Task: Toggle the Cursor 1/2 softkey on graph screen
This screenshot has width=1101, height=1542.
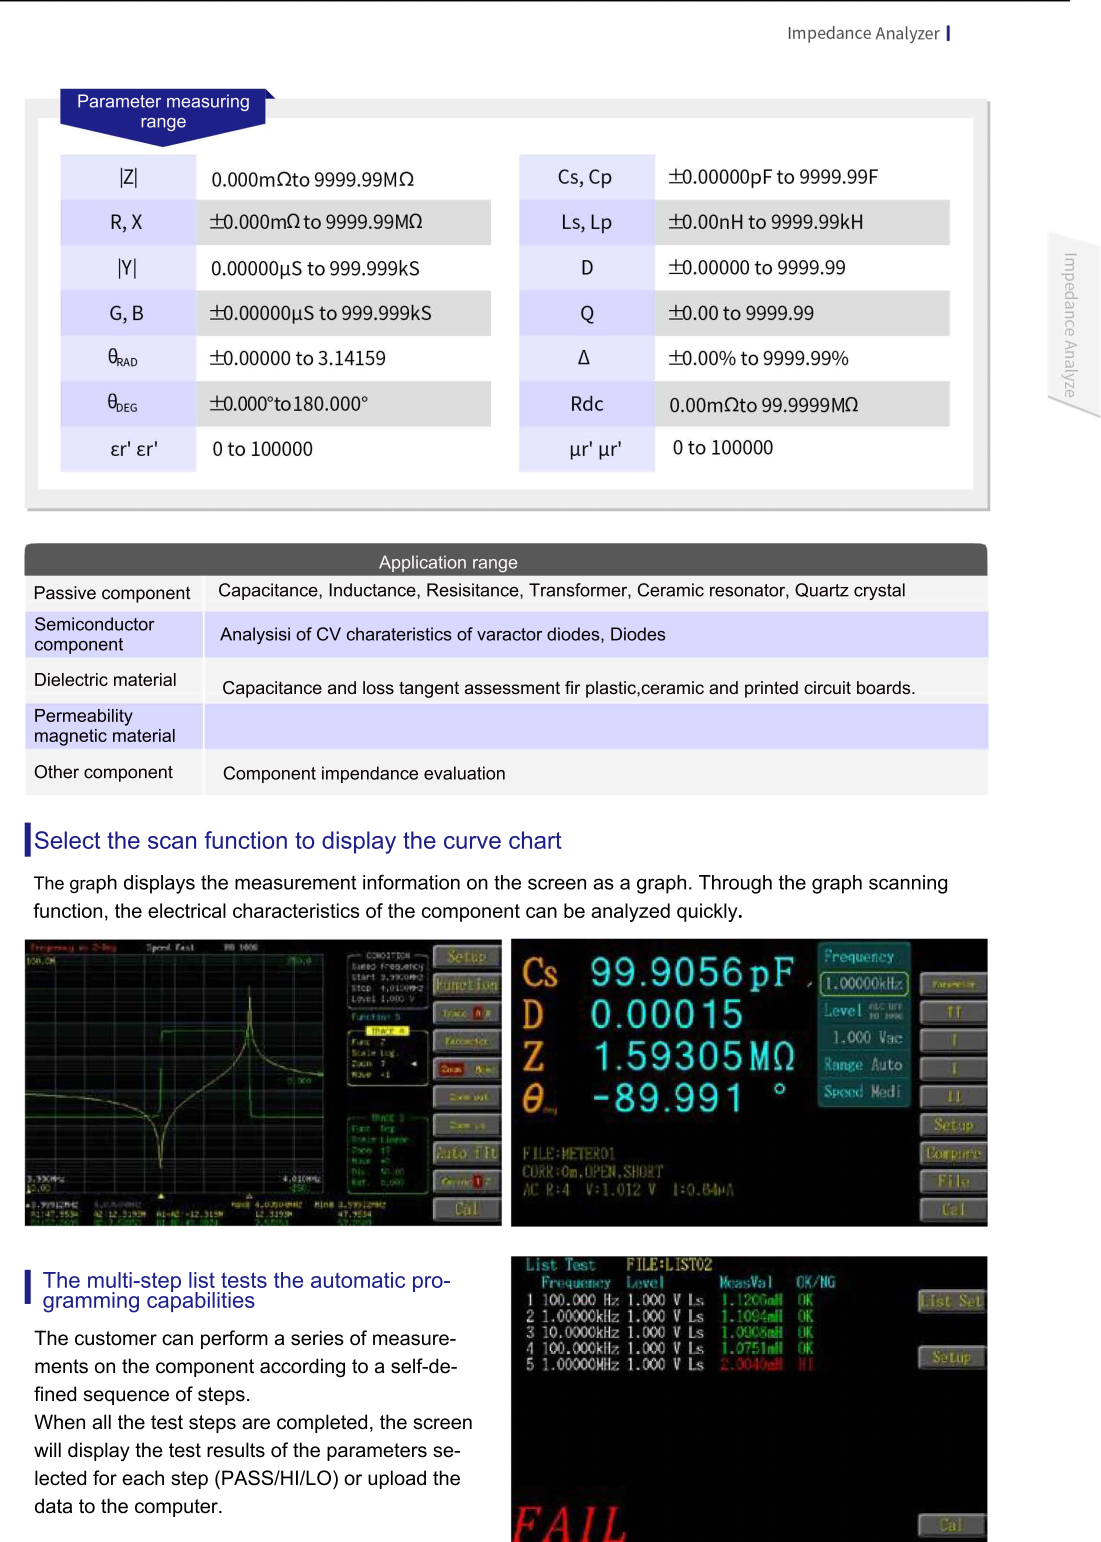Action: [x=466, y=1181]
